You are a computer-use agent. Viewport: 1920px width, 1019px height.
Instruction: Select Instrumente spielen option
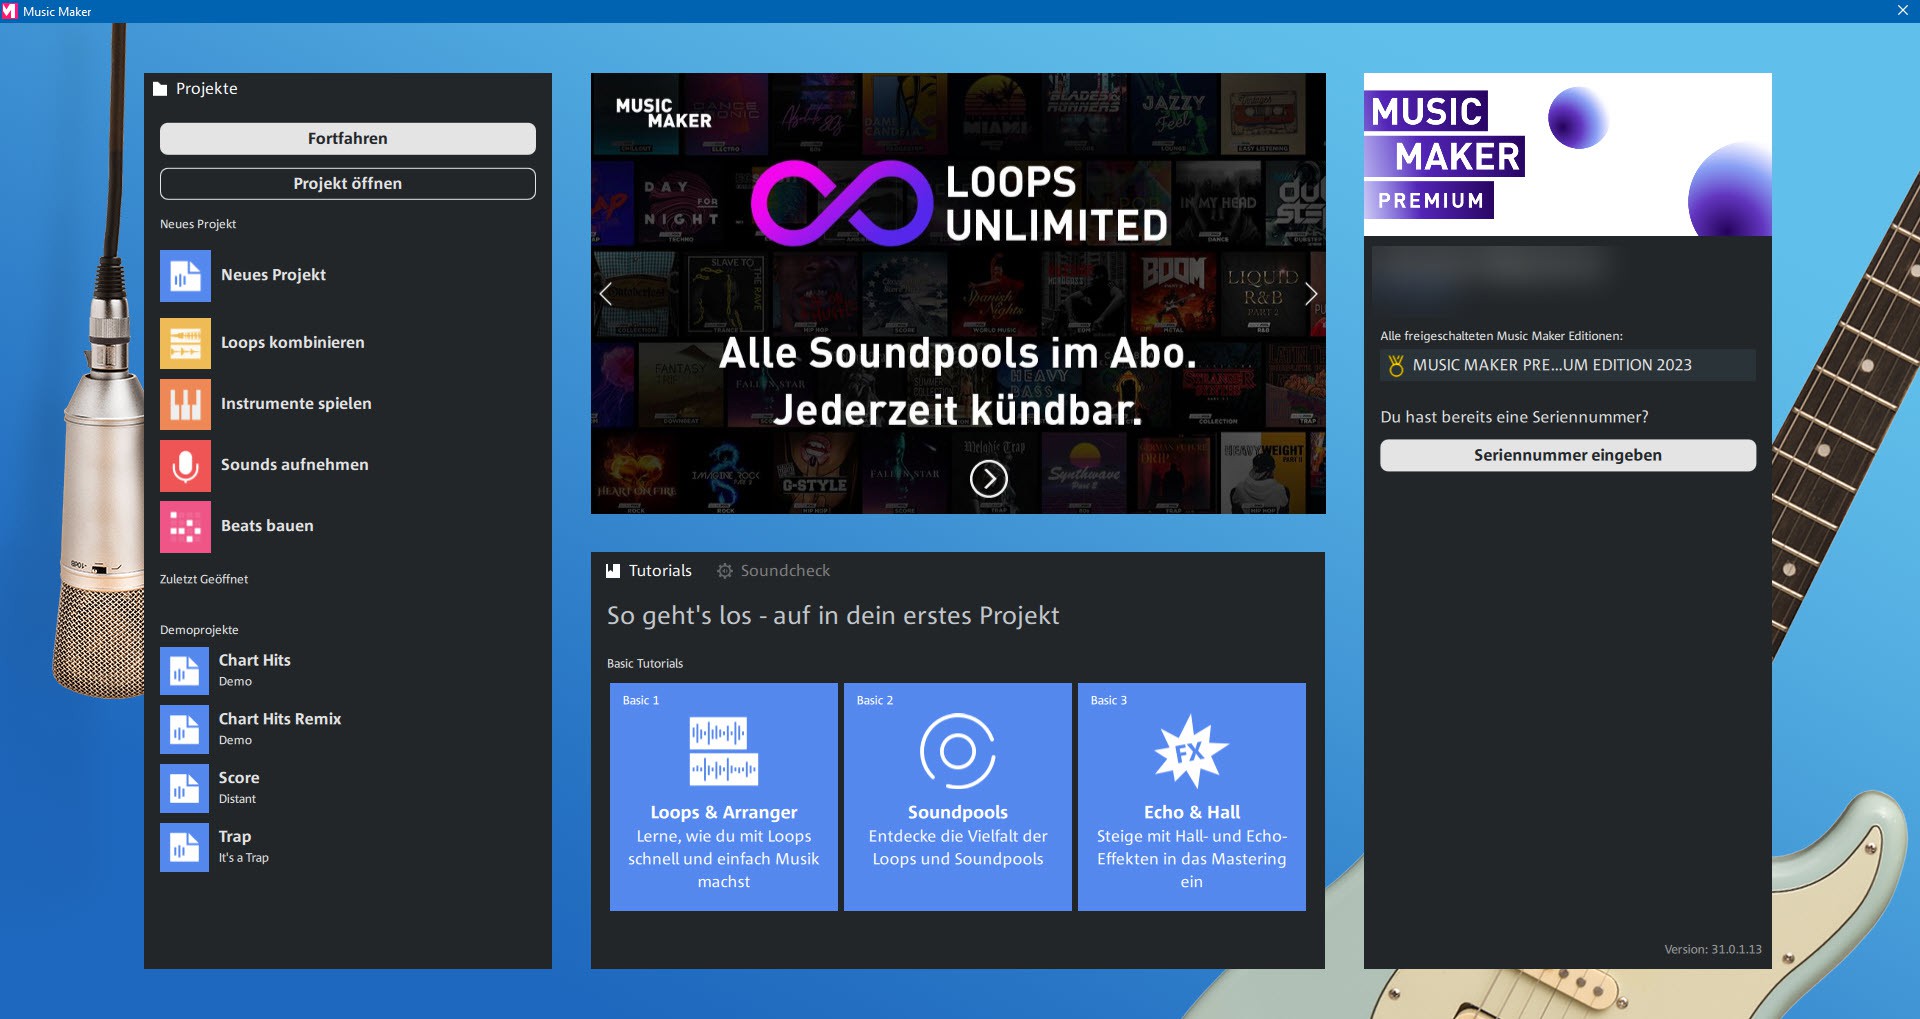click(296, 403)
